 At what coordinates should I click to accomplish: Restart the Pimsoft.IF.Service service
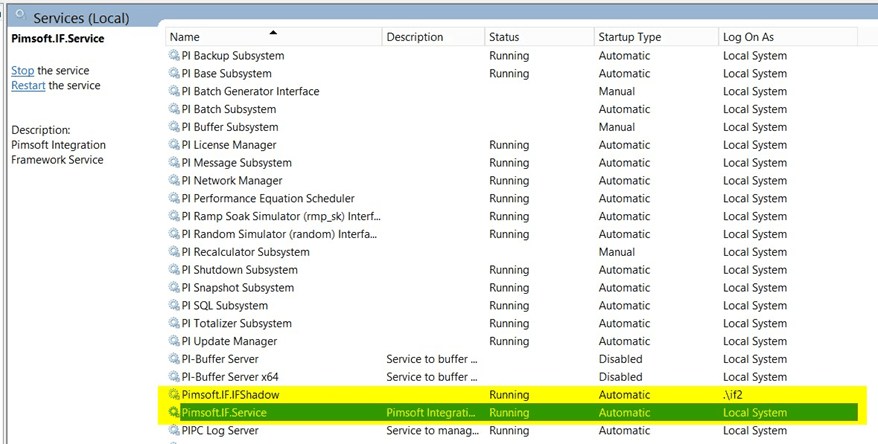(x=28, y=86)
